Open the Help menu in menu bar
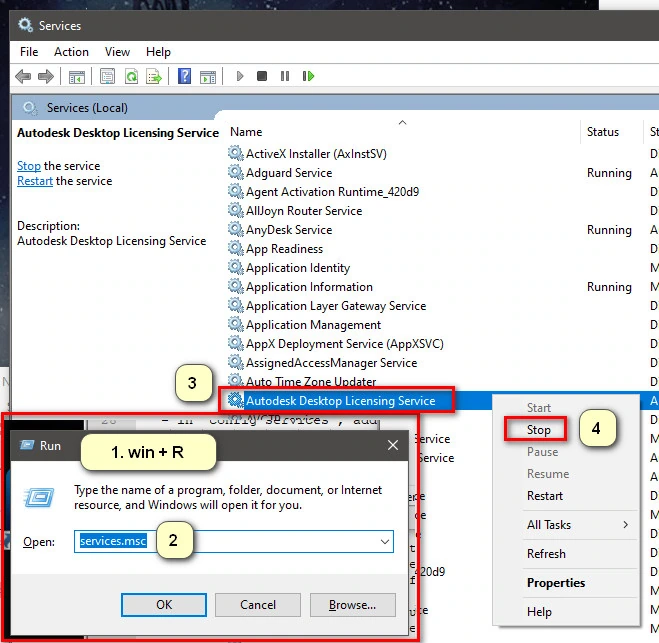This screenshot has width=659, height=643. click(158, 52)
